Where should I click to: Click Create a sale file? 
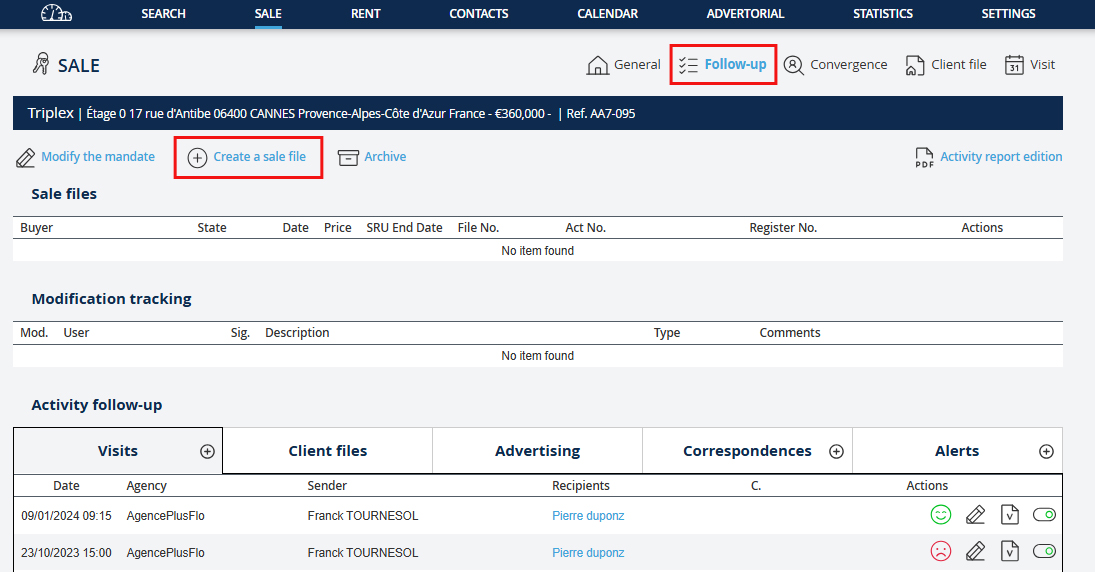[248, 157]
